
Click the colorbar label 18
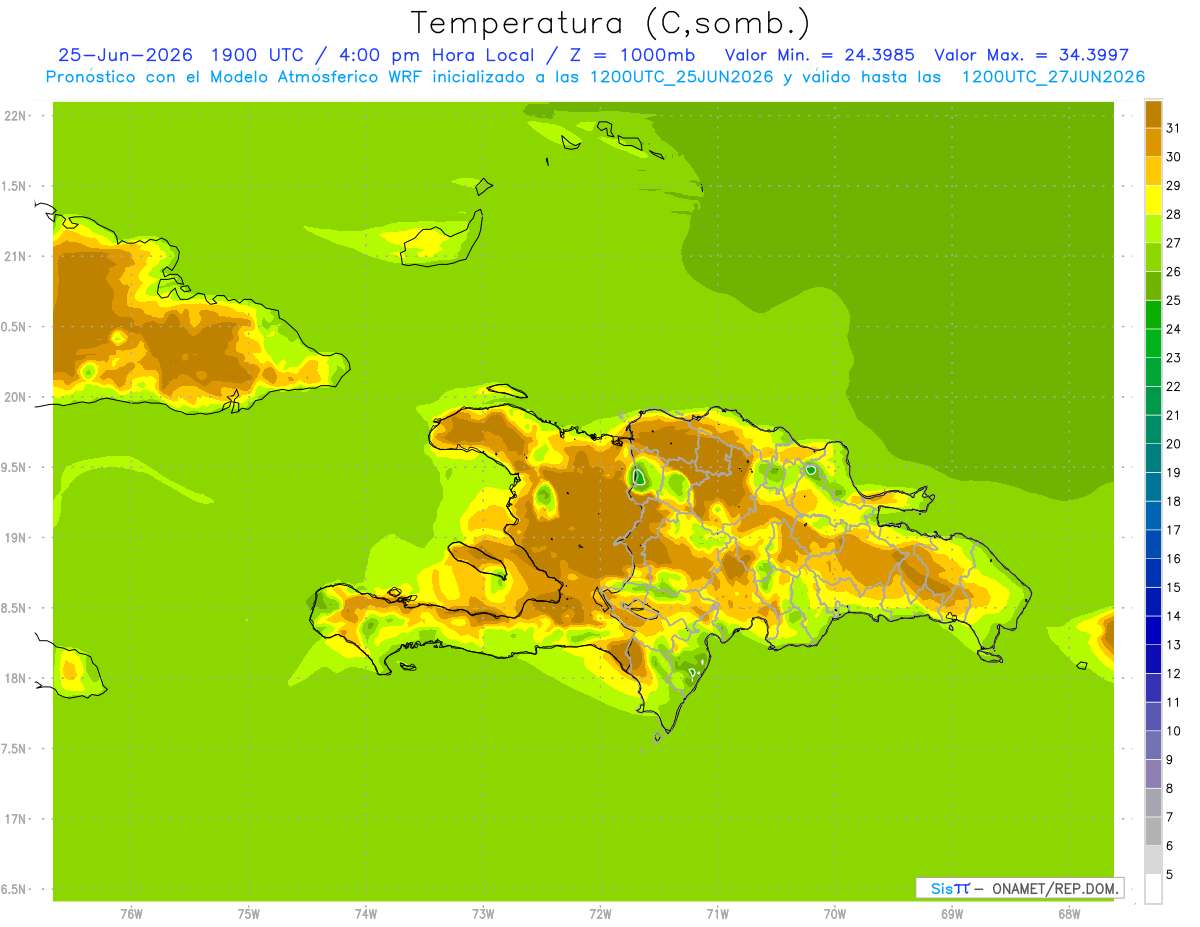tap(1174, 501)
